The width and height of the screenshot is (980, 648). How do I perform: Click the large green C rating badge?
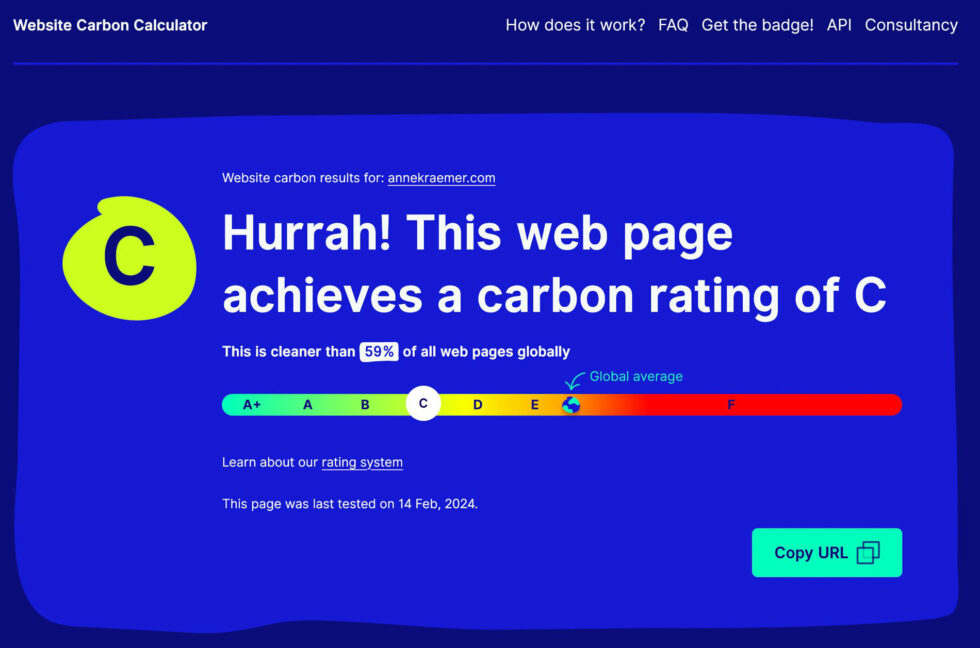click(129, 258)
